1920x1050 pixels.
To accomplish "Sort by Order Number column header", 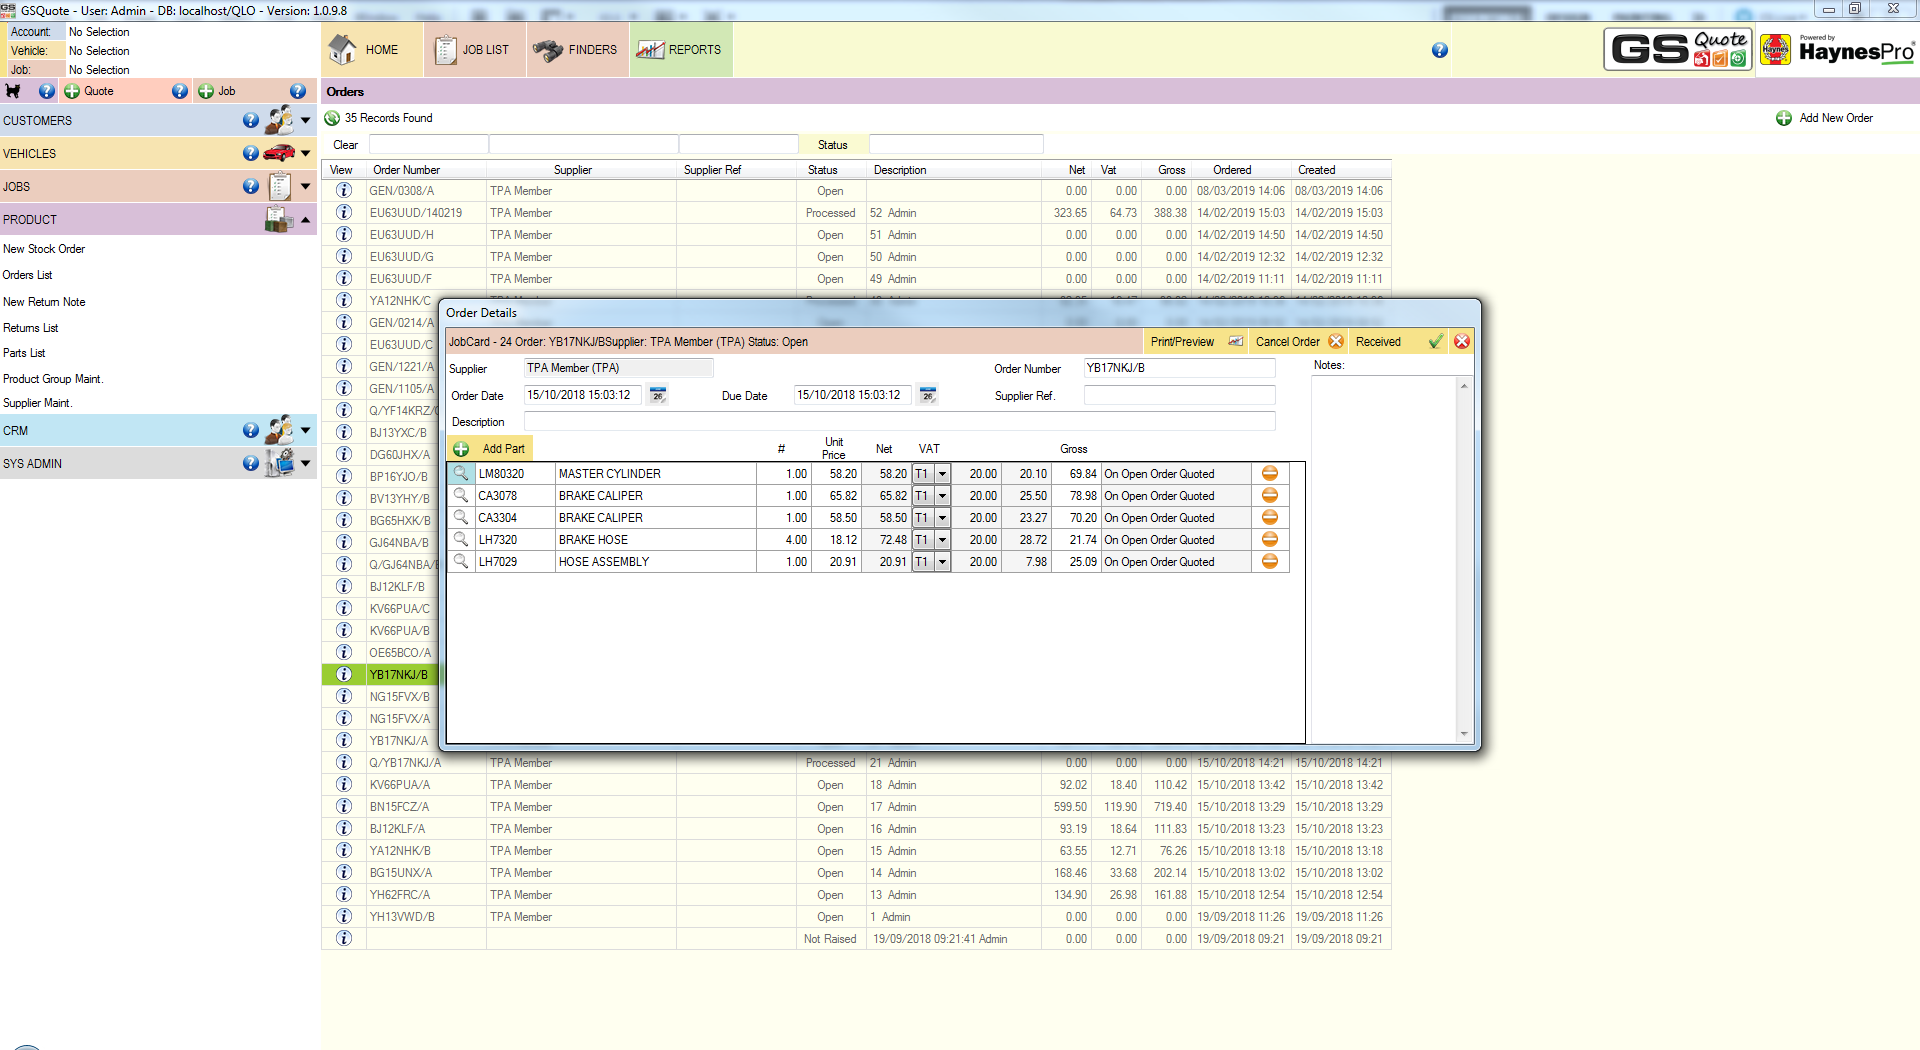I will (x=406, y=170).
